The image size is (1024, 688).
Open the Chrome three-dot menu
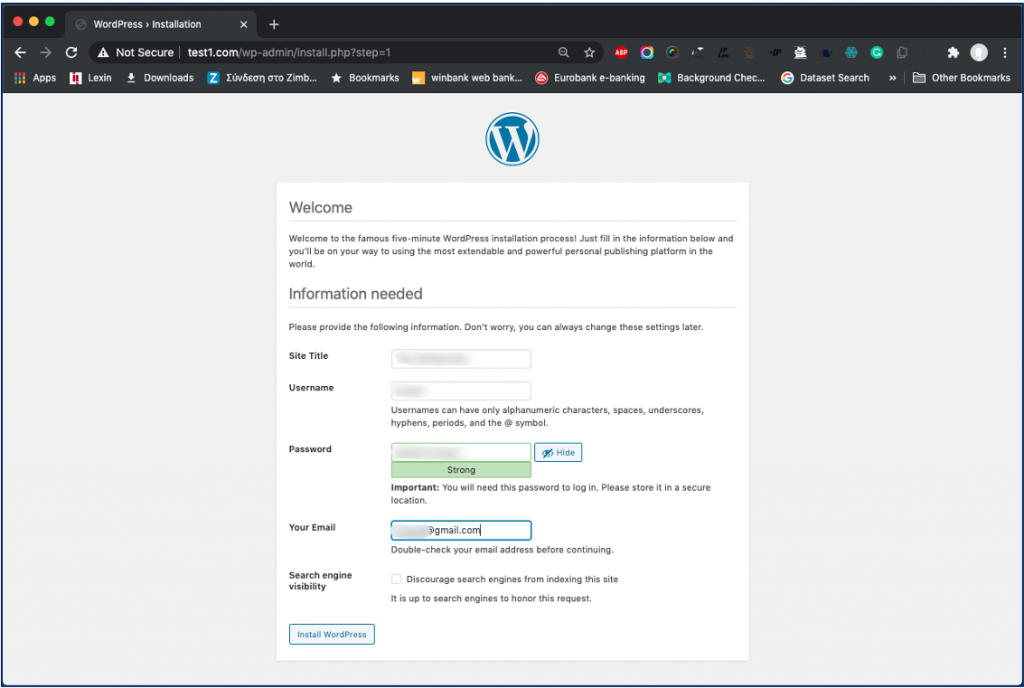pos(1004,52)
